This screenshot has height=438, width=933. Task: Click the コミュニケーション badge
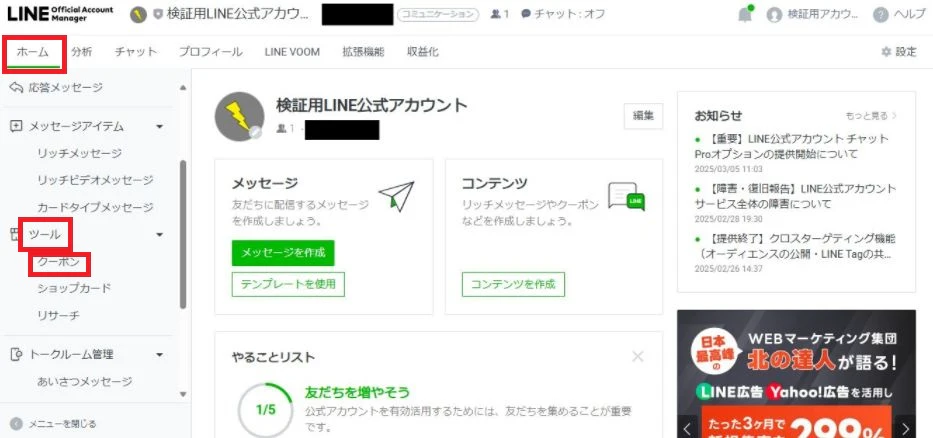438,15
